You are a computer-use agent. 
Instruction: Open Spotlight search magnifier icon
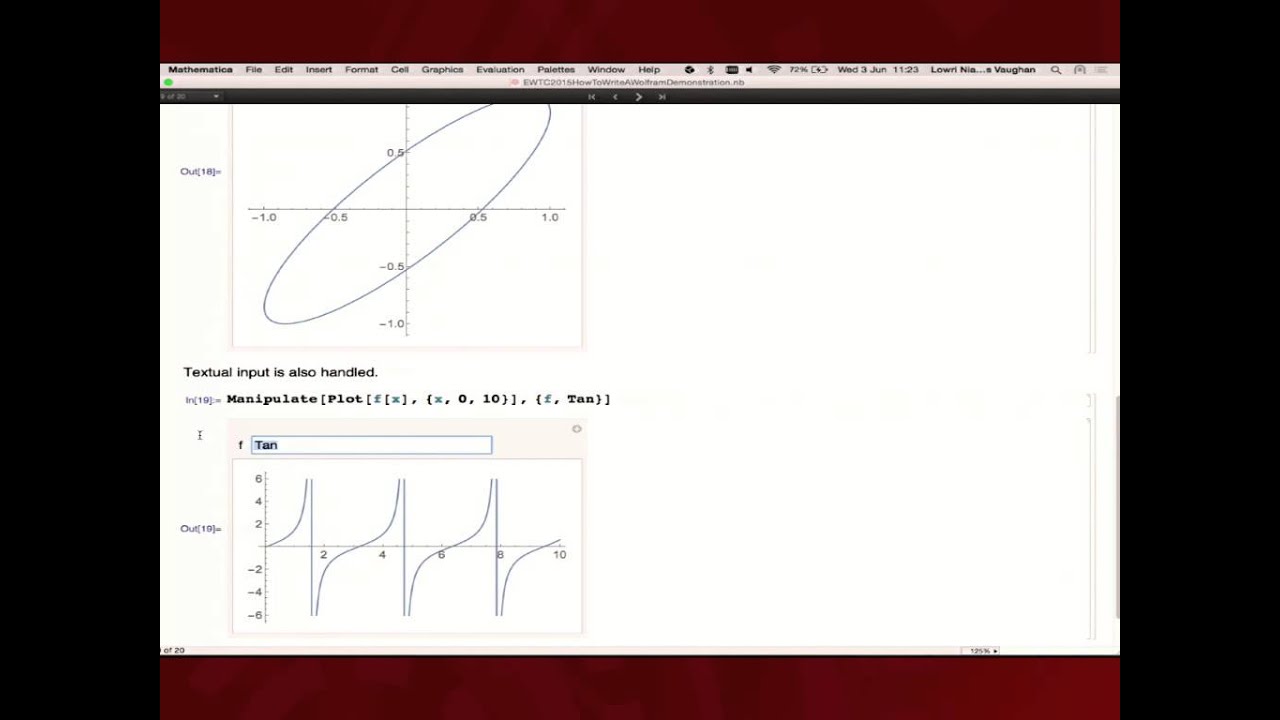coord(1056,70)
